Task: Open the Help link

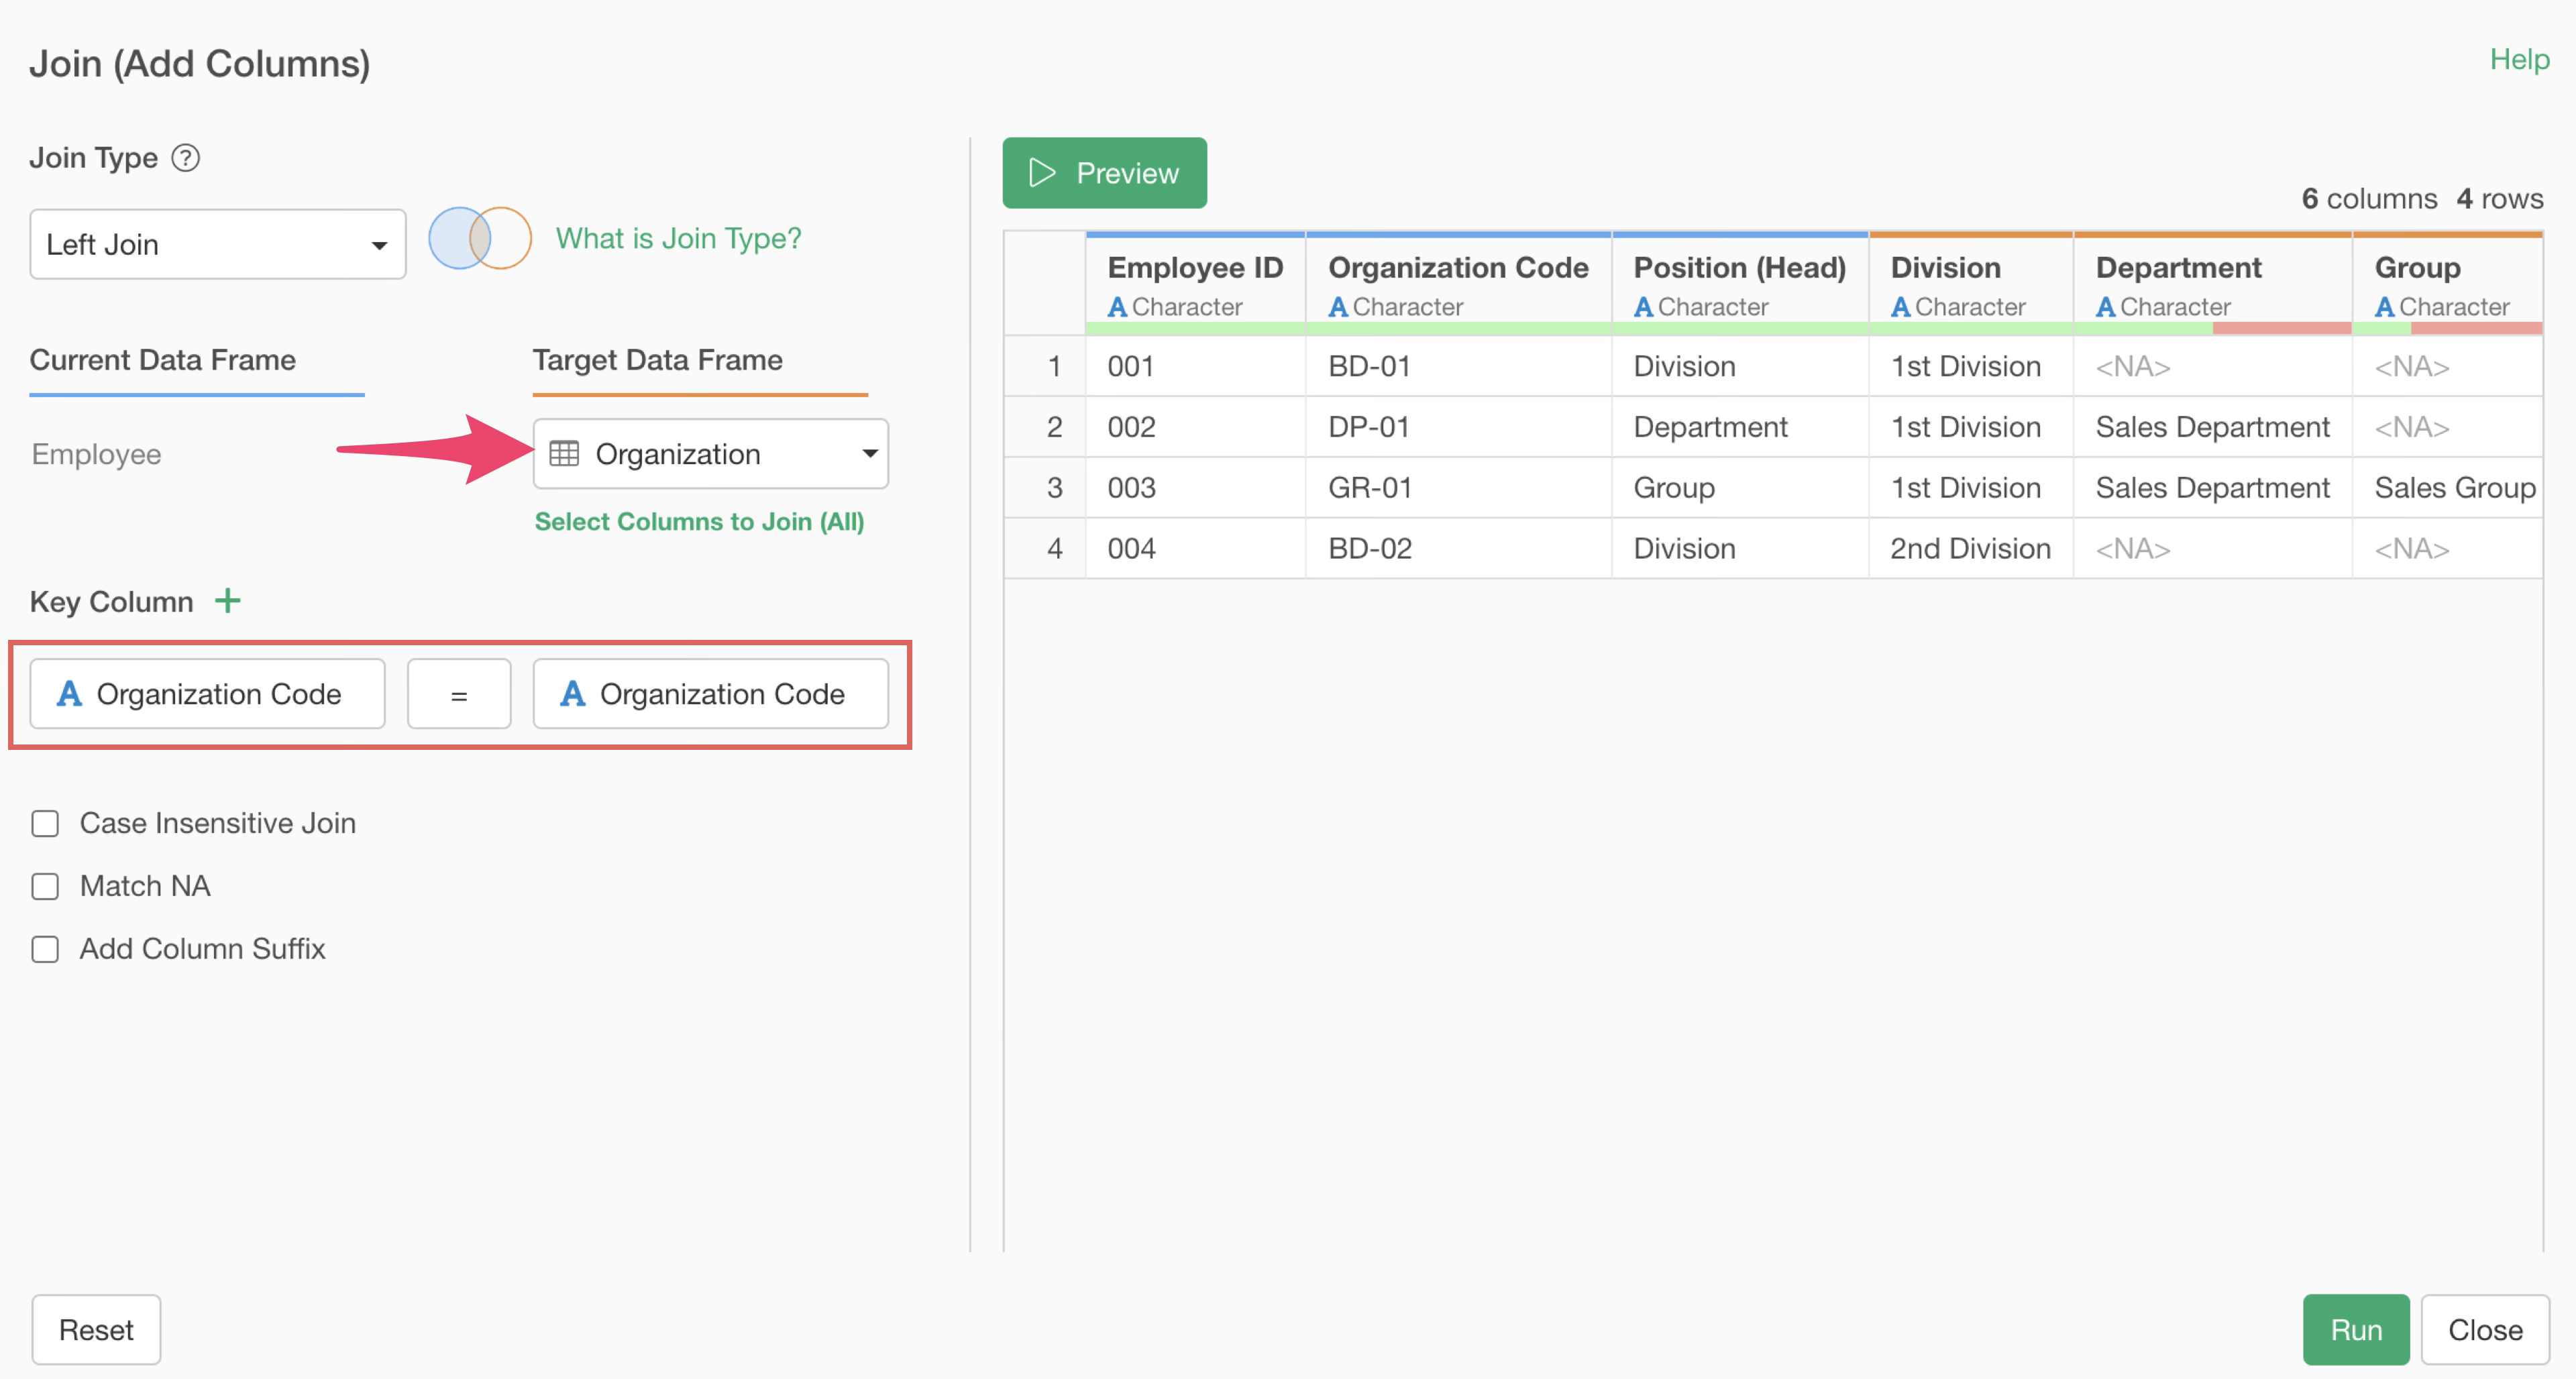Action: tap(2519, 59)
